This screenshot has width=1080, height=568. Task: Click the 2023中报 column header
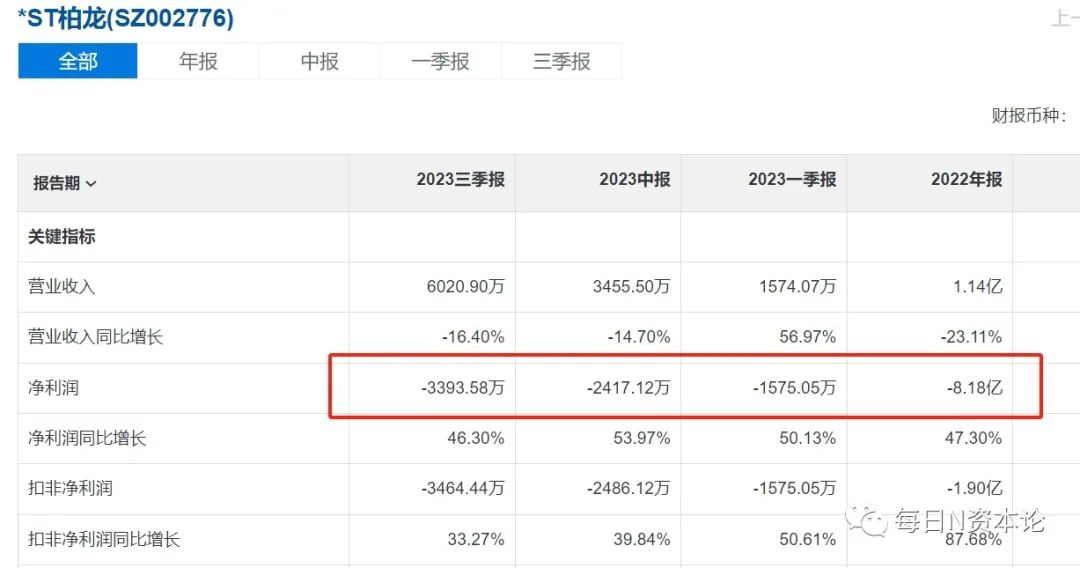[634, 180]
